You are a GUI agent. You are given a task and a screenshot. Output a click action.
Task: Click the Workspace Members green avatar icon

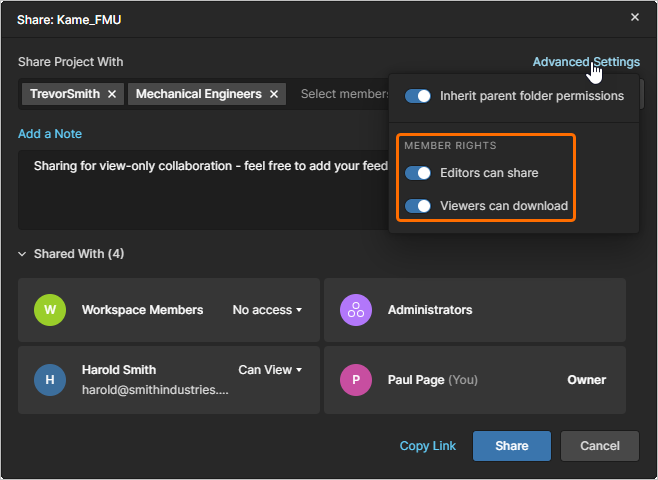[x=49, y=310]
